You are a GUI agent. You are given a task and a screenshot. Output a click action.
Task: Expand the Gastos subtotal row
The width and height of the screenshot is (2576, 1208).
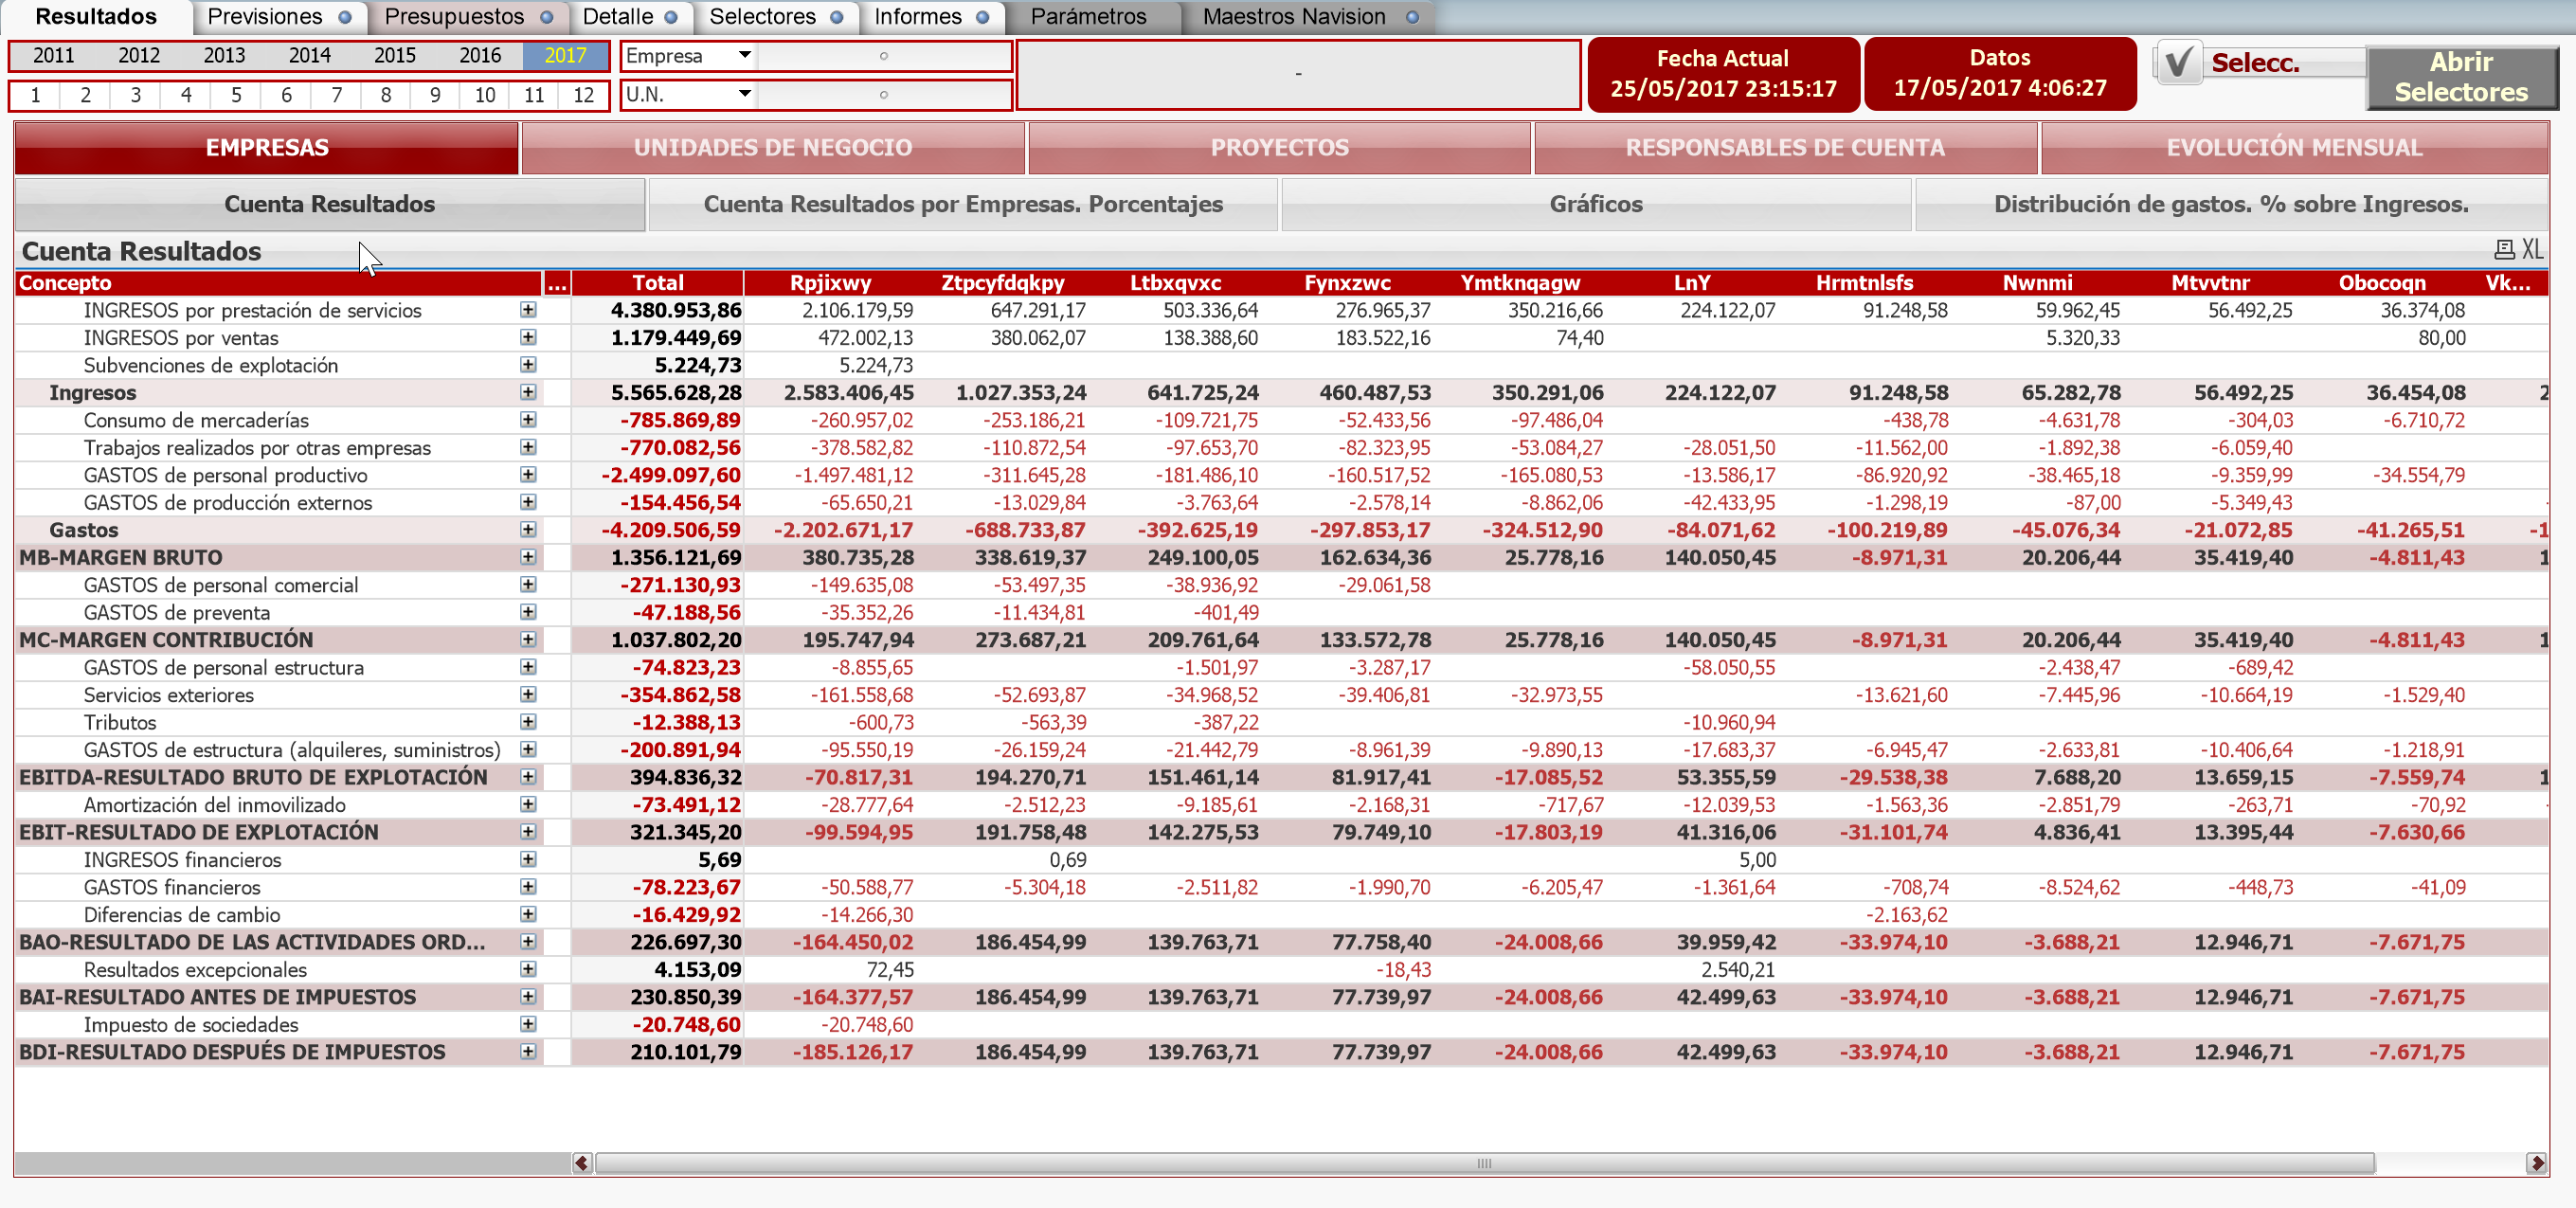528,530
